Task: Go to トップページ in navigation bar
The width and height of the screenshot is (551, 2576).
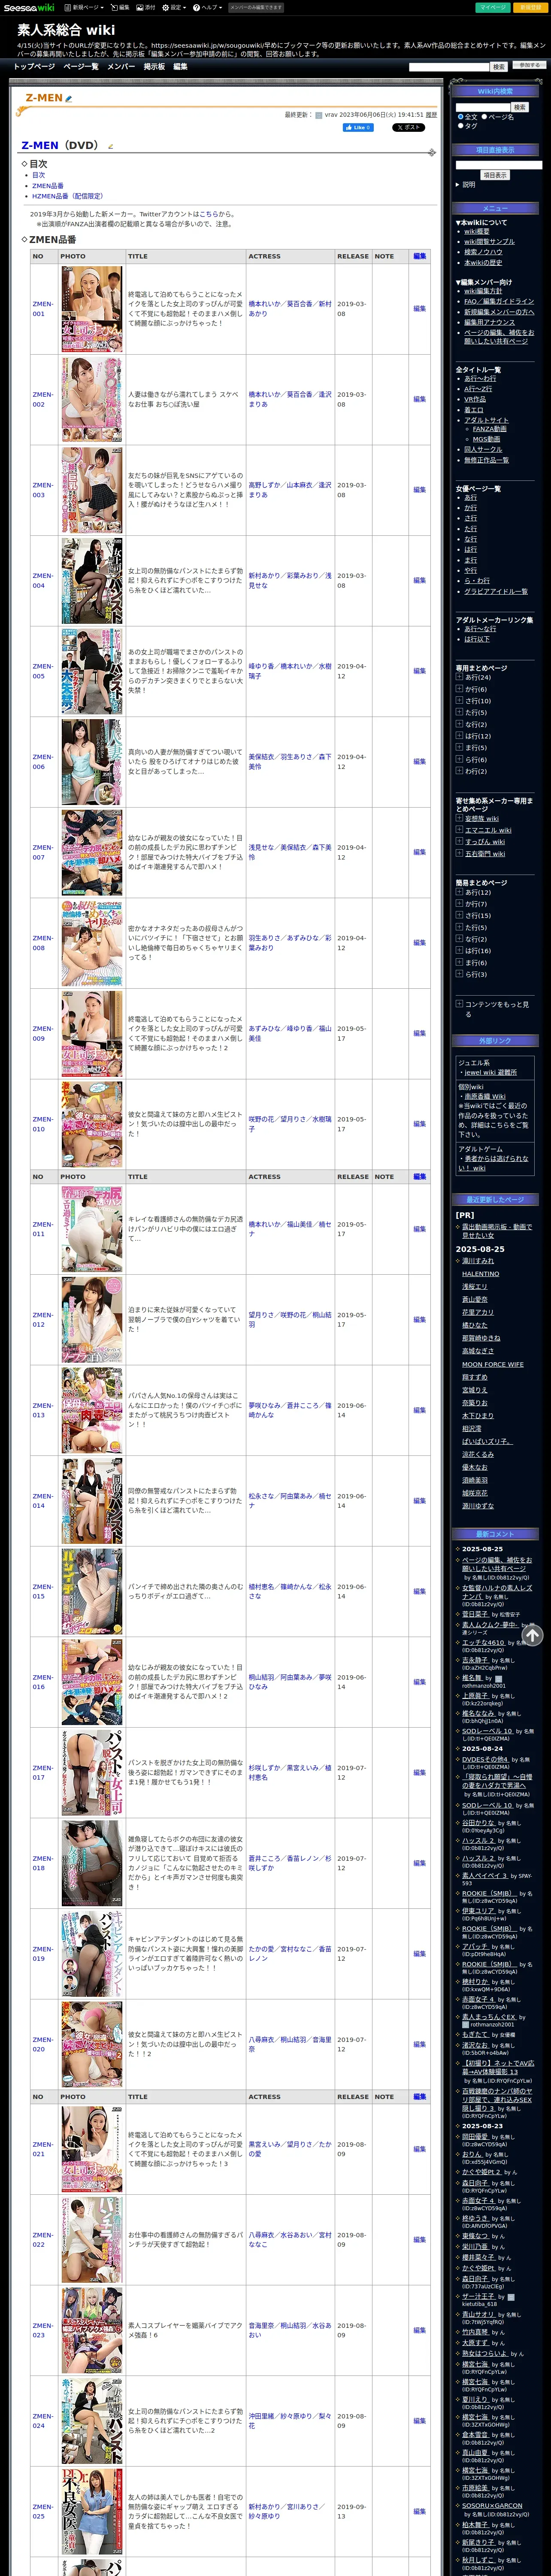Action: (34, 66)
